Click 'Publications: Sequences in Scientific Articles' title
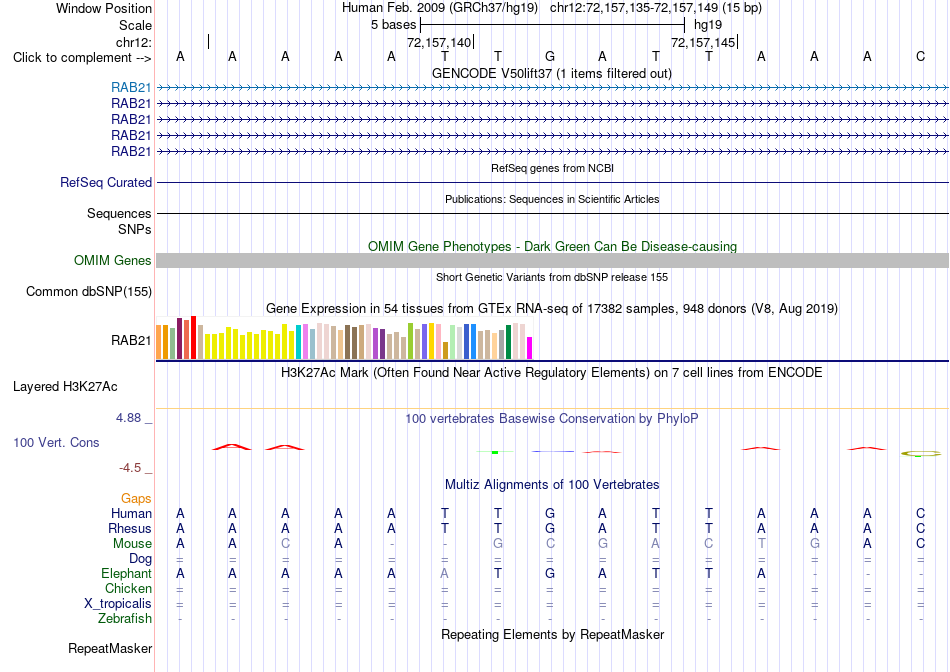Viewport: 950px width, 672px height. point(552,199)
